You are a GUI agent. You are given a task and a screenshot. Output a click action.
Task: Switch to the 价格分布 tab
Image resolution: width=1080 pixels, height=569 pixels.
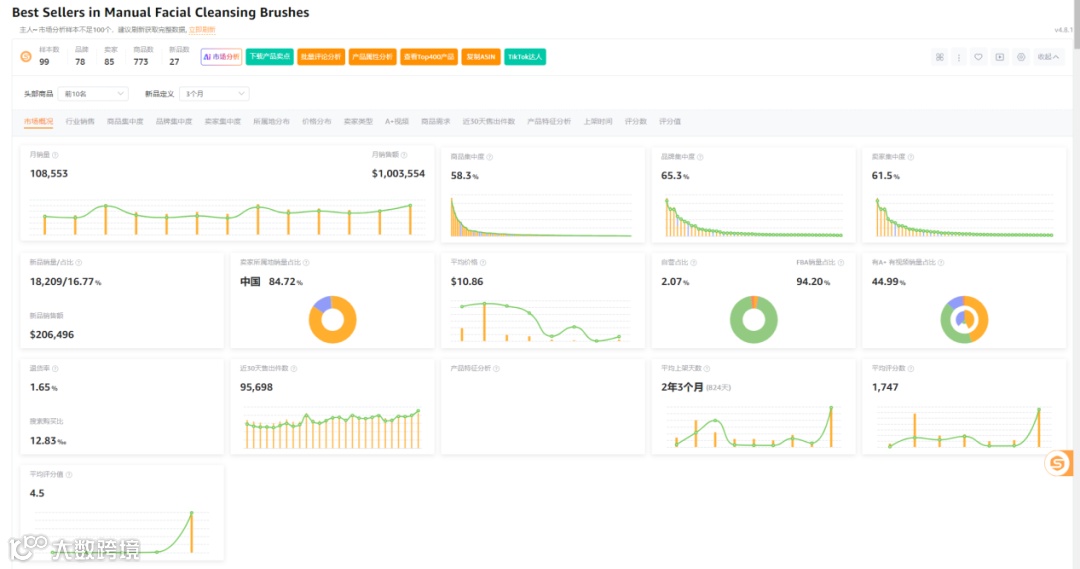pyautogui.click(x=316, y=121)
